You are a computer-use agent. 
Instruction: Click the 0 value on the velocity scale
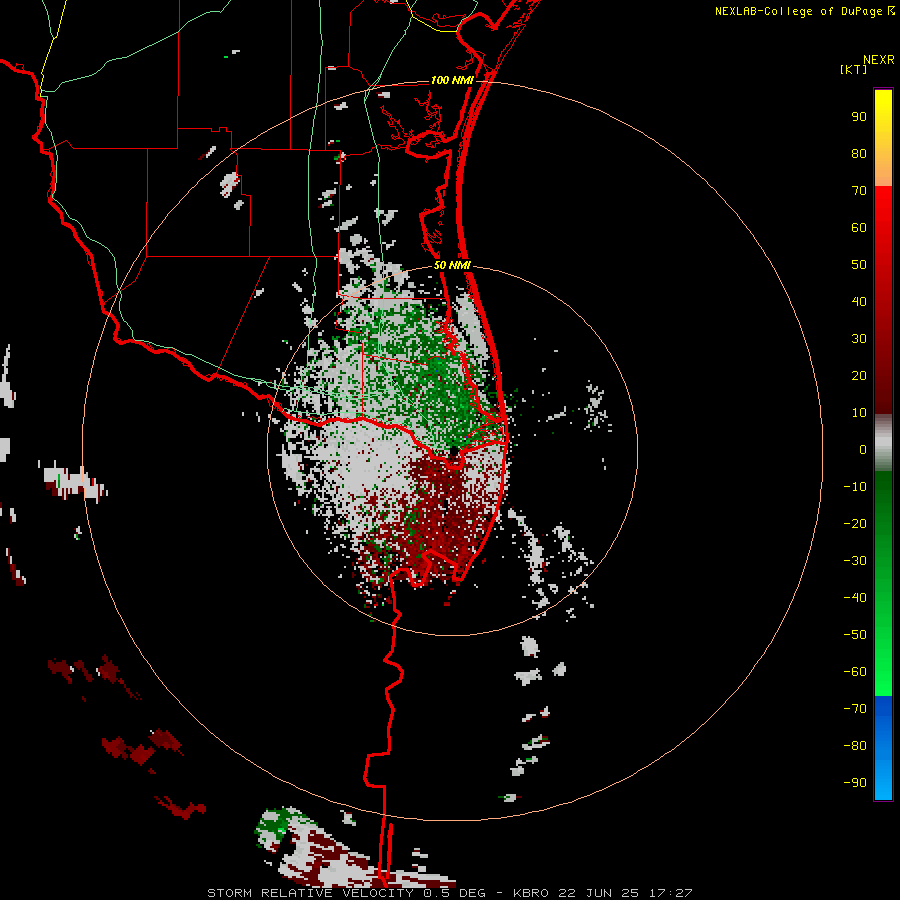[863, 450]
